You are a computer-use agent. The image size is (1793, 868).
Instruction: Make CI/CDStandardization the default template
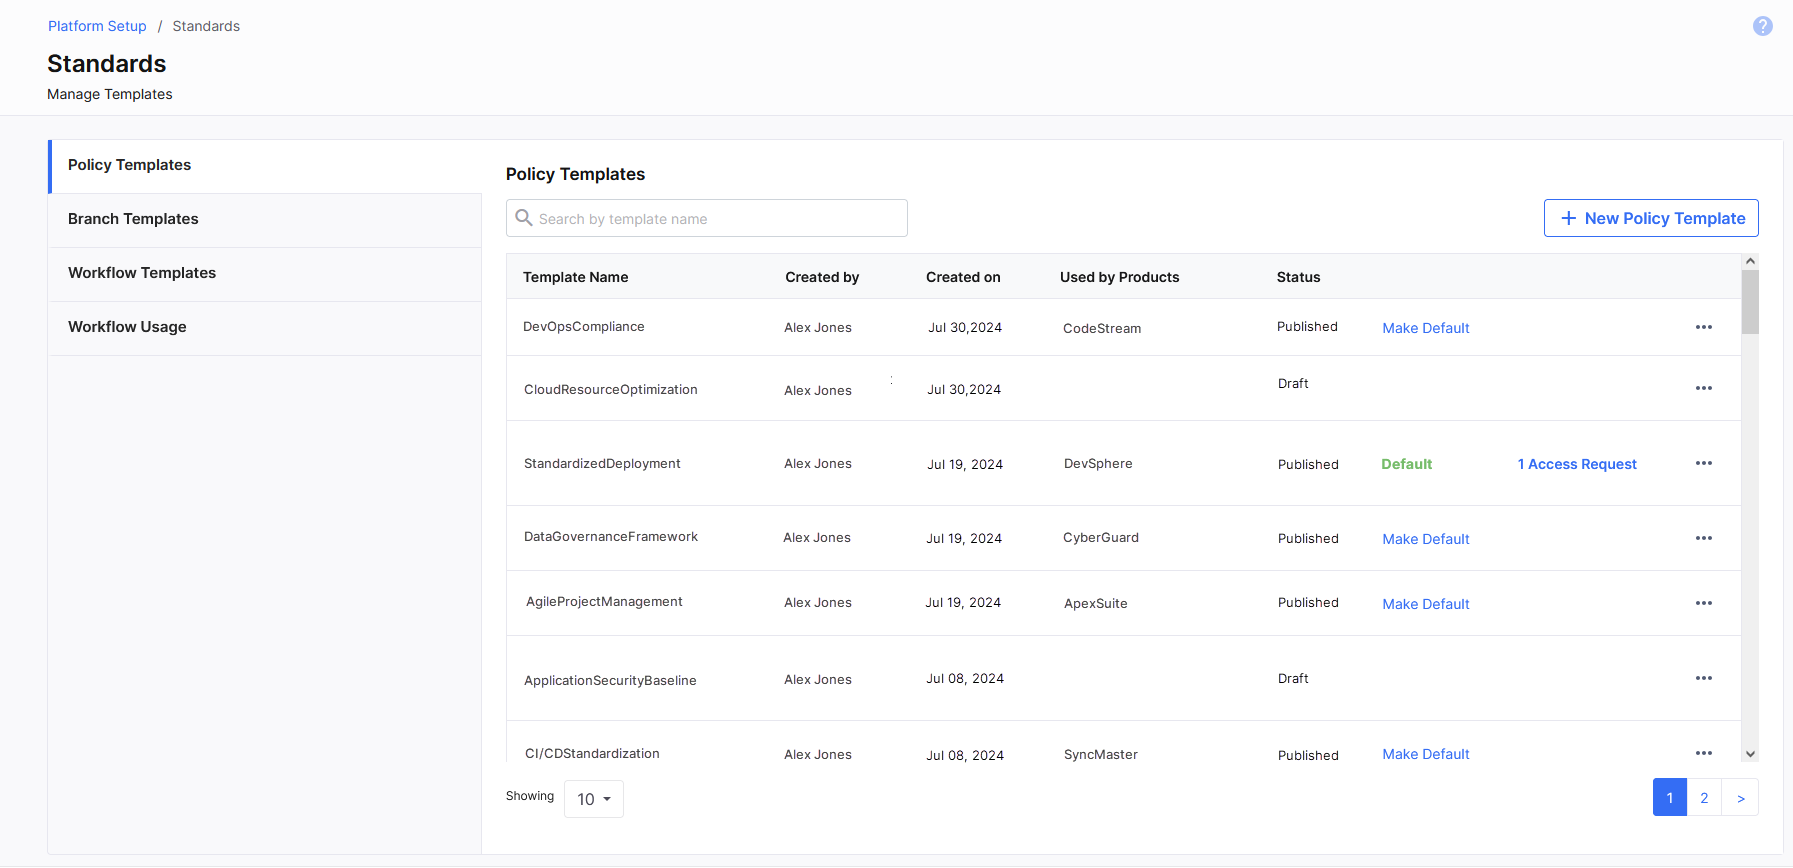[1426, 754]
